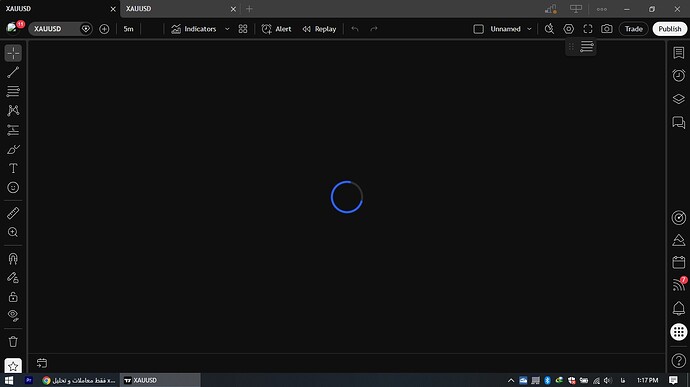Take a chart snapshot camera icon

tap(607, 29)
